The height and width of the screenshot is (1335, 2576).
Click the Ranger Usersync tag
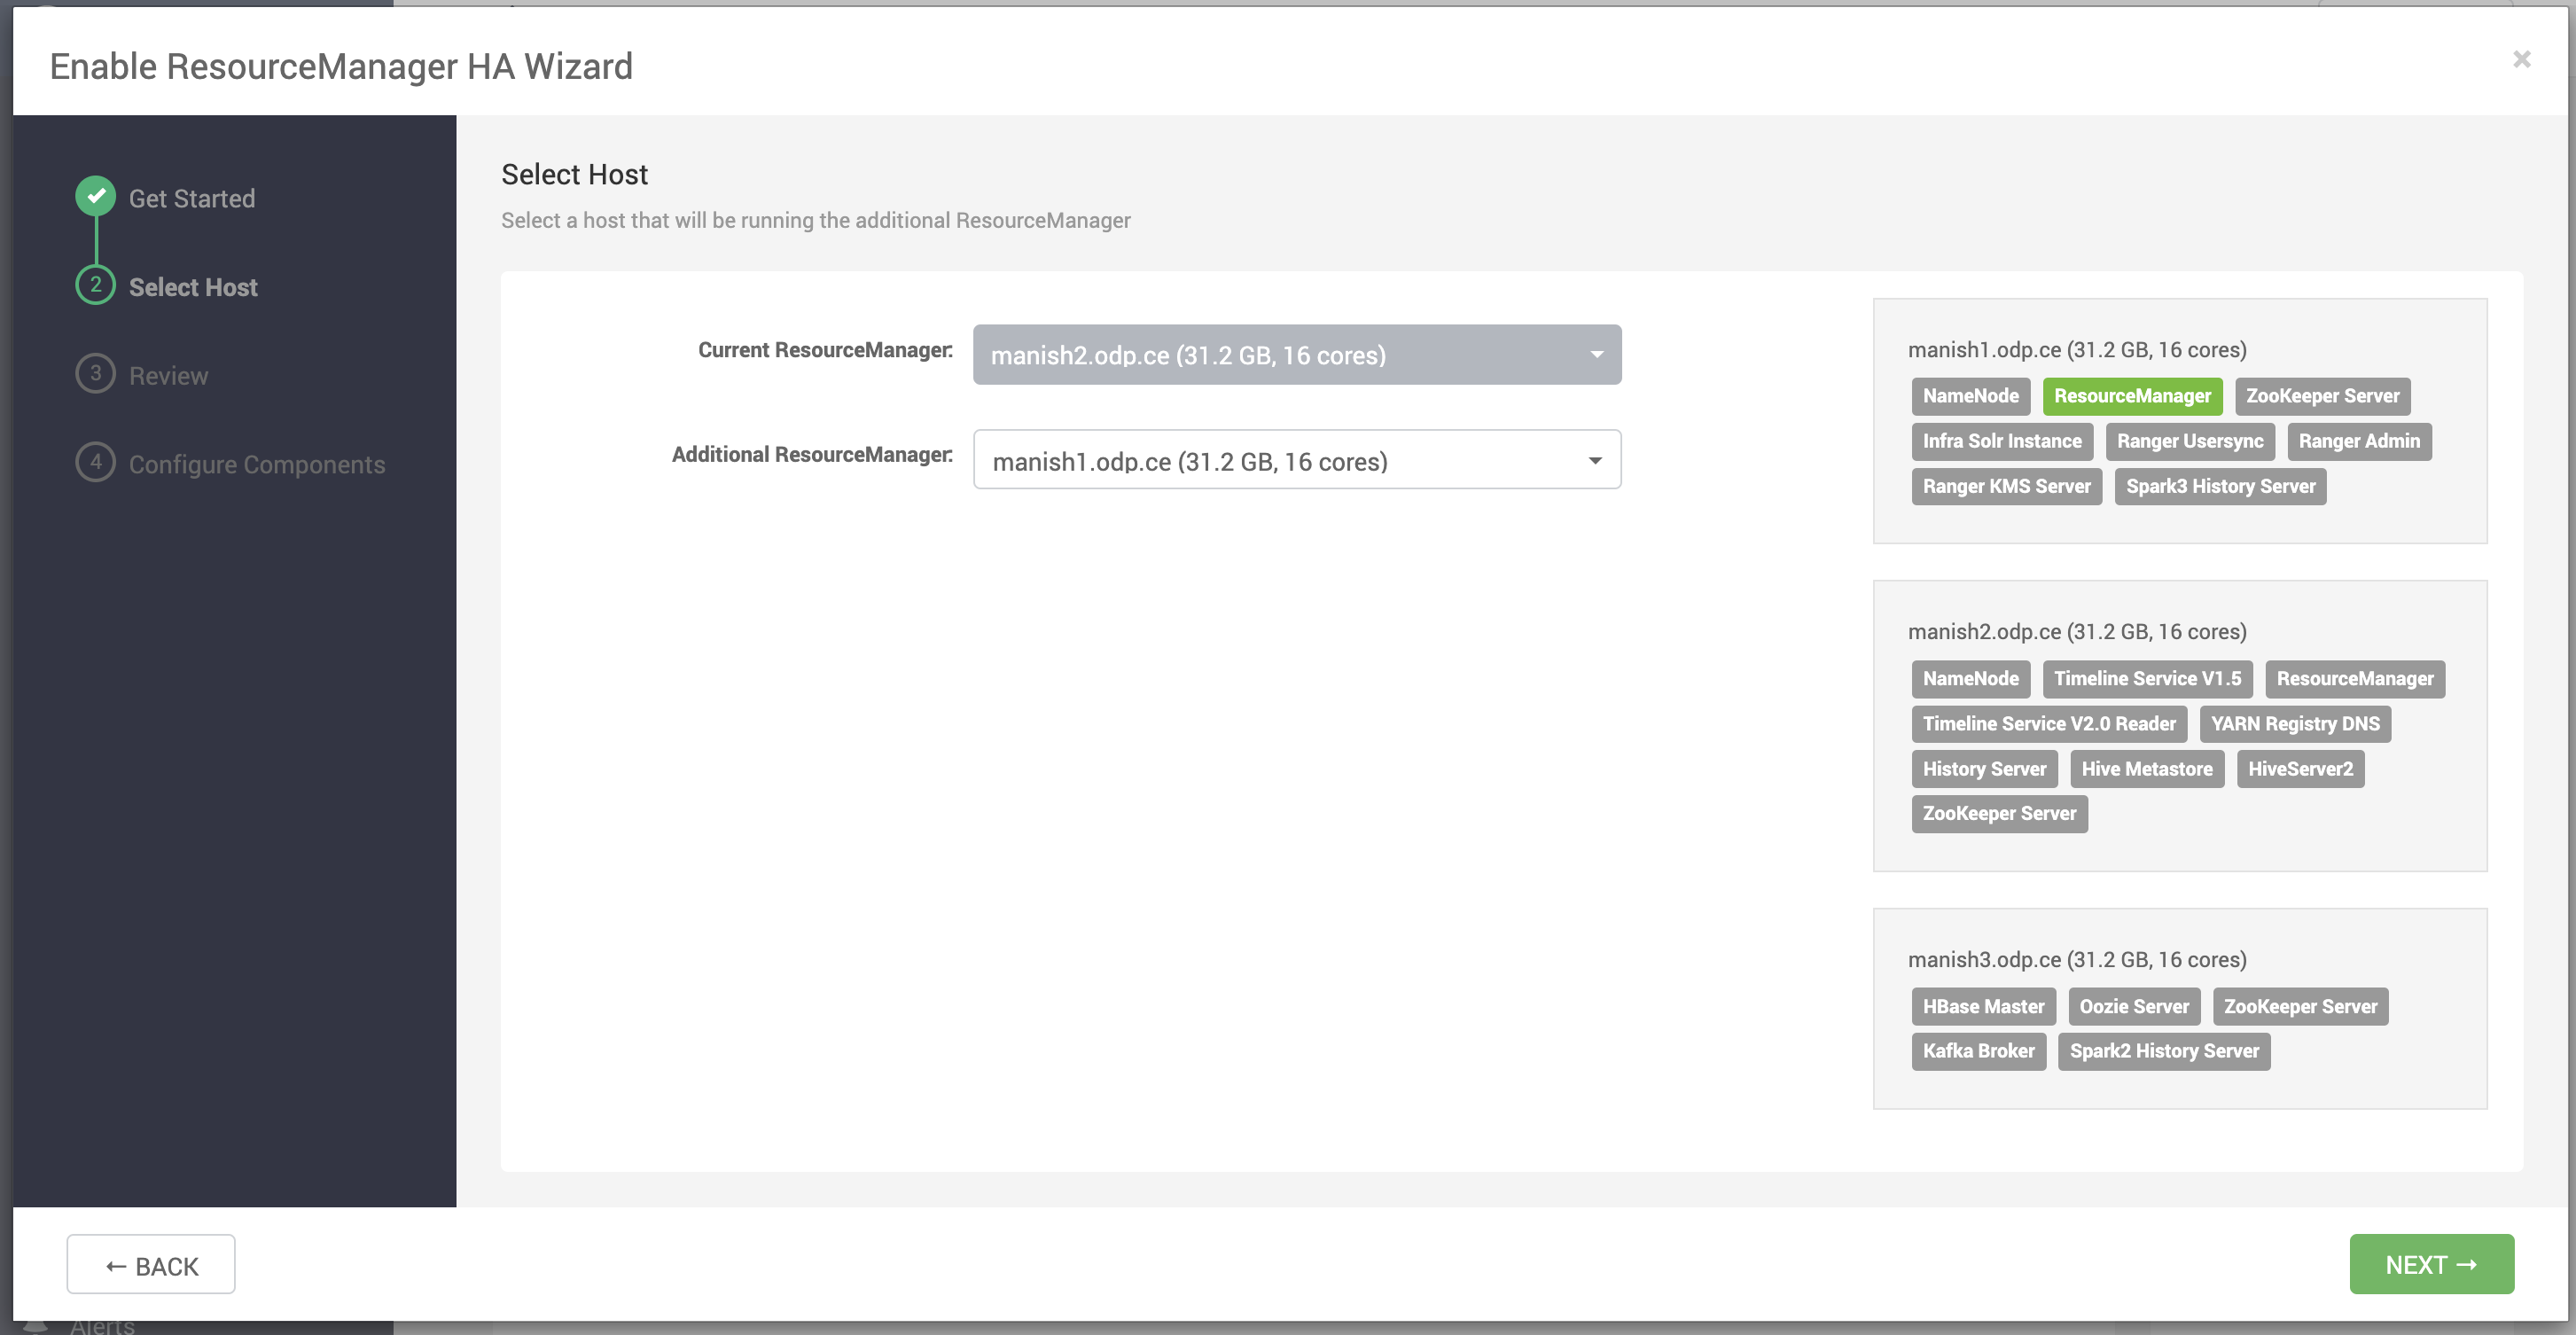2190,441
